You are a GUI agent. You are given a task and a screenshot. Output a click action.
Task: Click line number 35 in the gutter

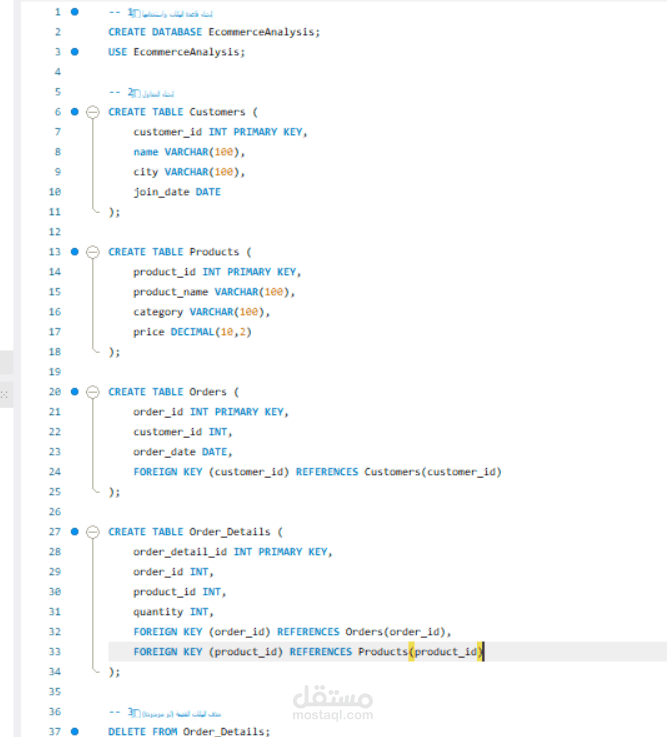point(55,691)
